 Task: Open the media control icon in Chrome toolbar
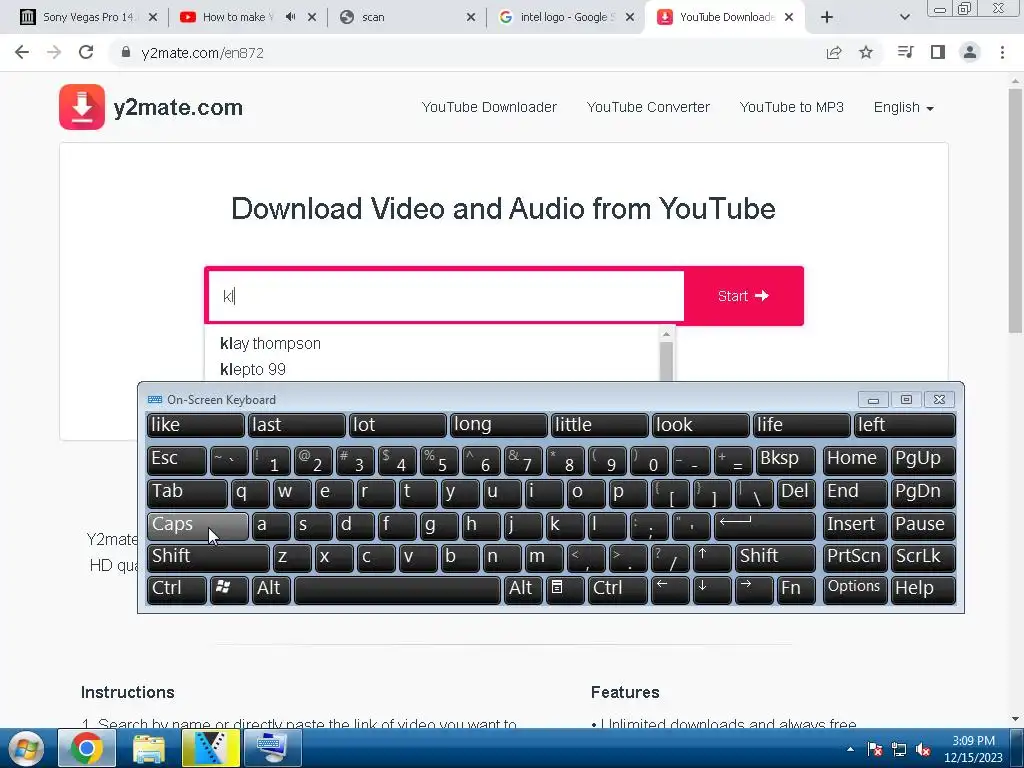tap(905, 52)
